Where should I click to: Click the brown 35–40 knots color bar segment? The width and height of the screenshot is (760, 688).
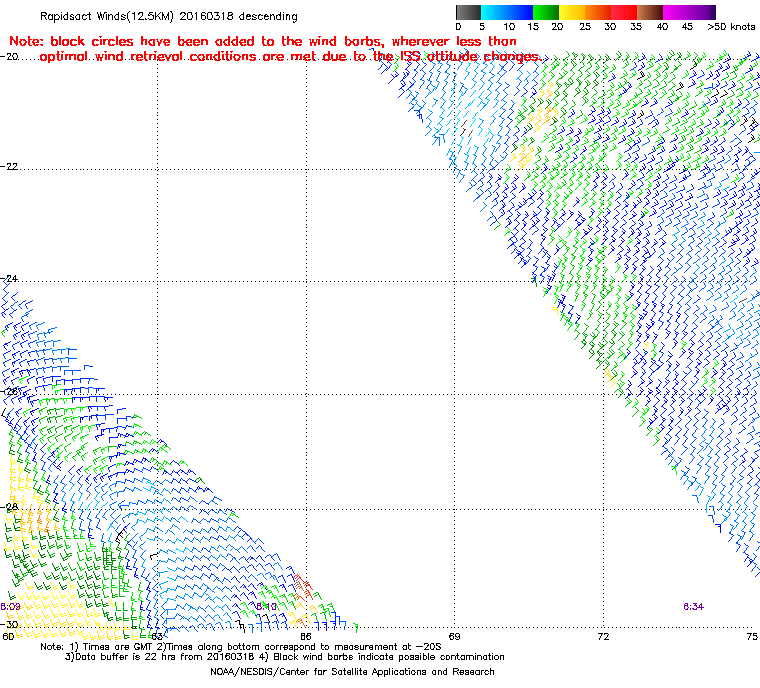point(650,12)
